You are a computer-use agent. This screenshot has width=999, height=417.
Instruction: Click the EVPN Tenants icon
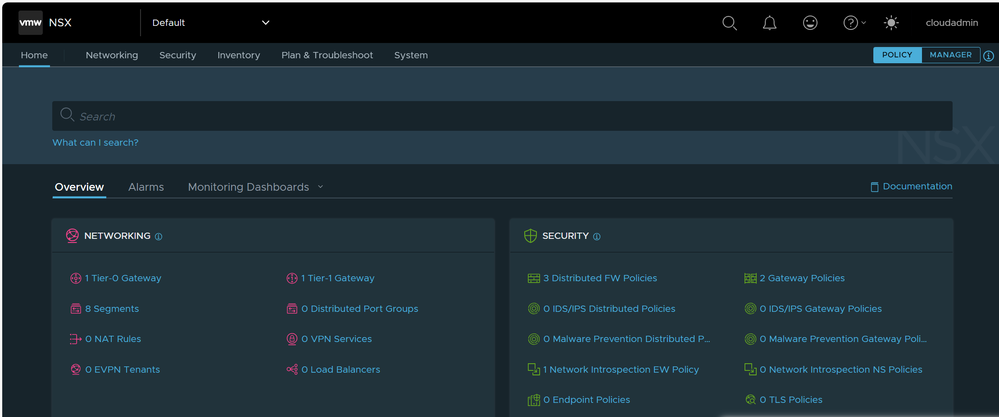point(76,369)
